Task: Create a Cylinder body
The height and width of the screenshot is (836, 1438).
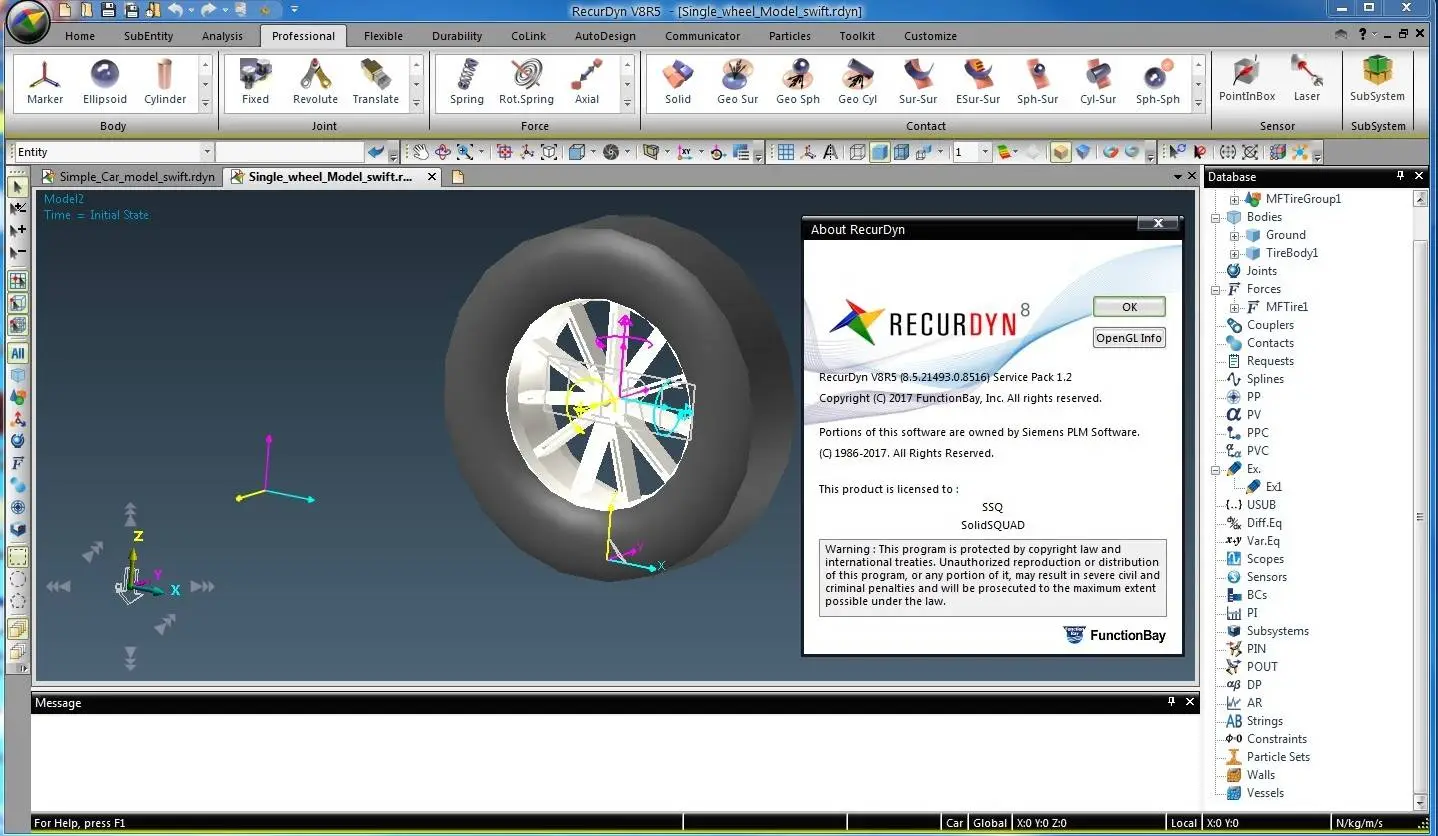Action: point(165,82)
